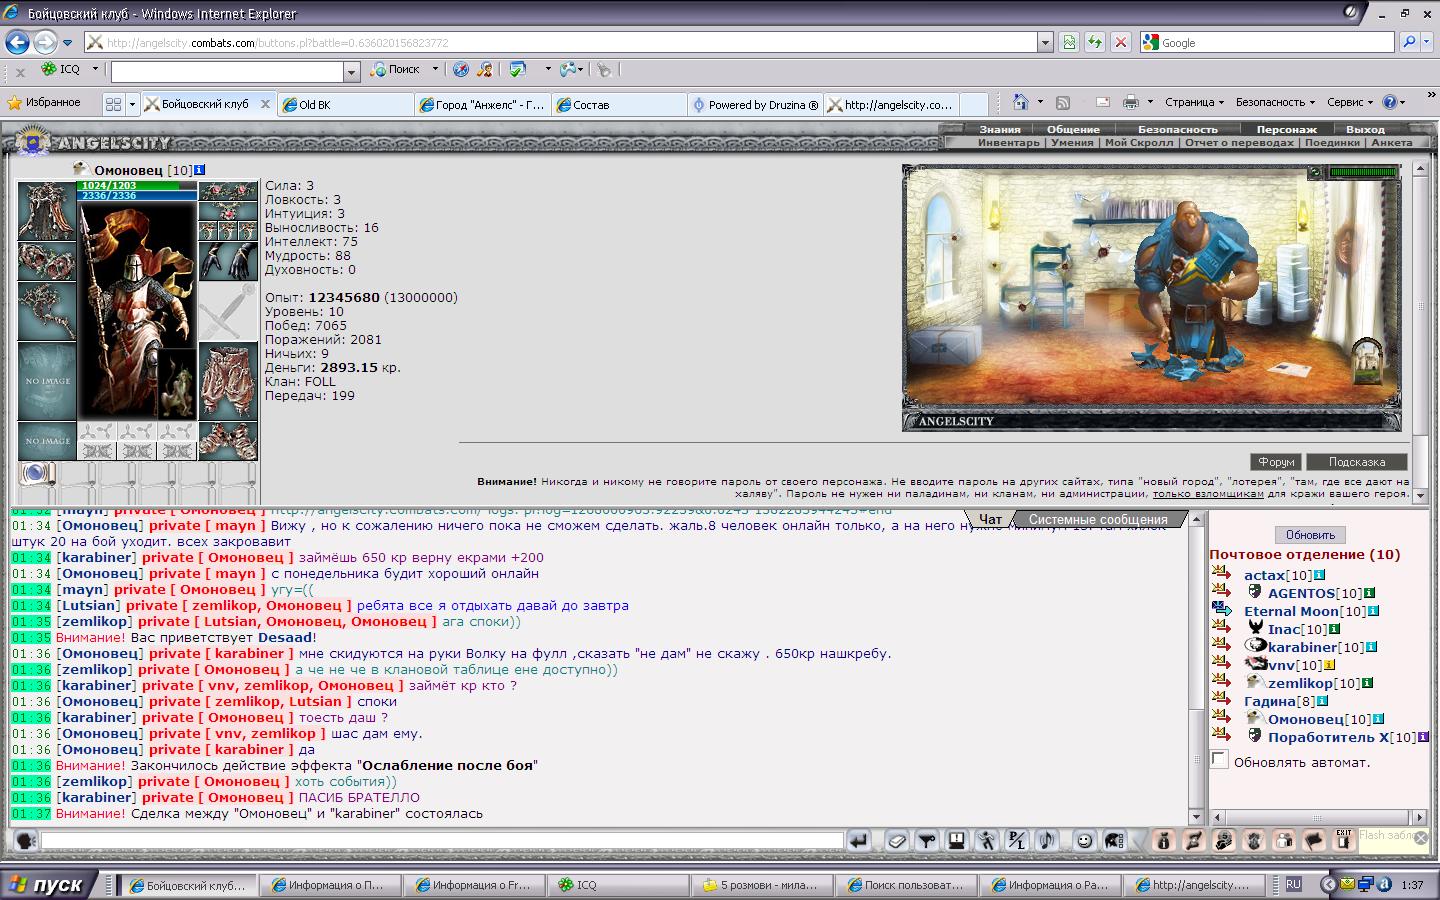The height and width of the screenshot is (900, 1440).
Task: Click the exit door icon in bottom toolbar
Action: 1343,841
